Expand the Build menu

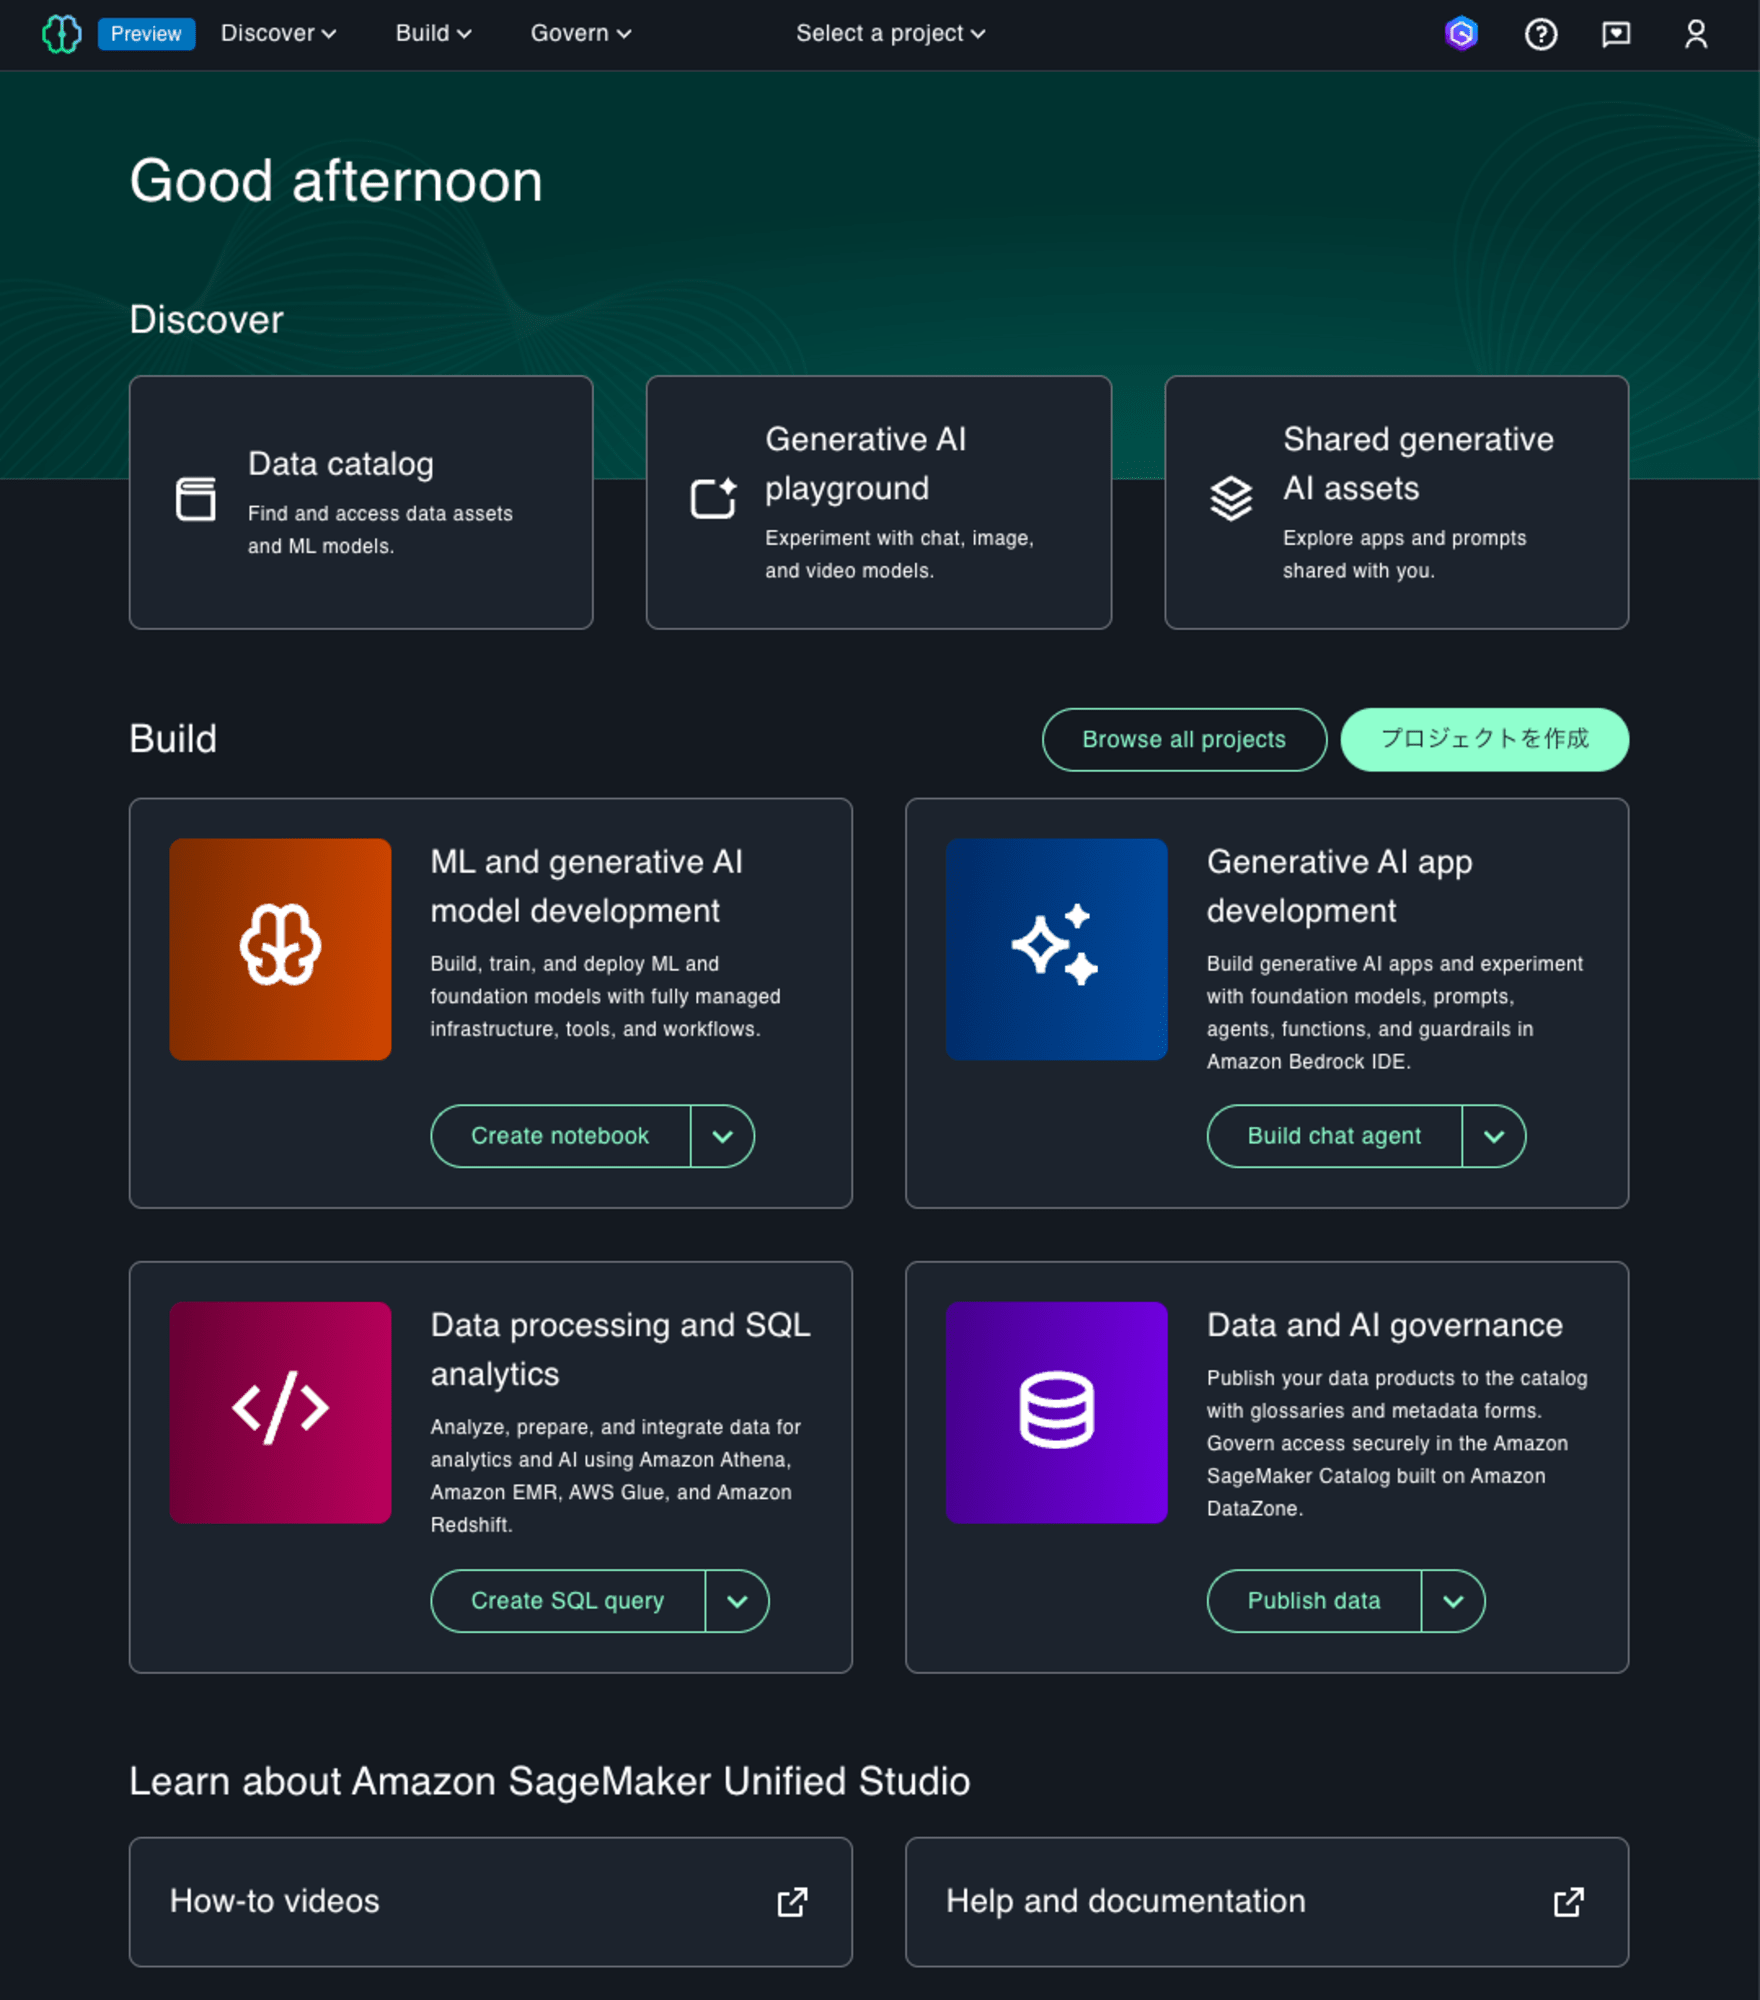tap(433, 33)
